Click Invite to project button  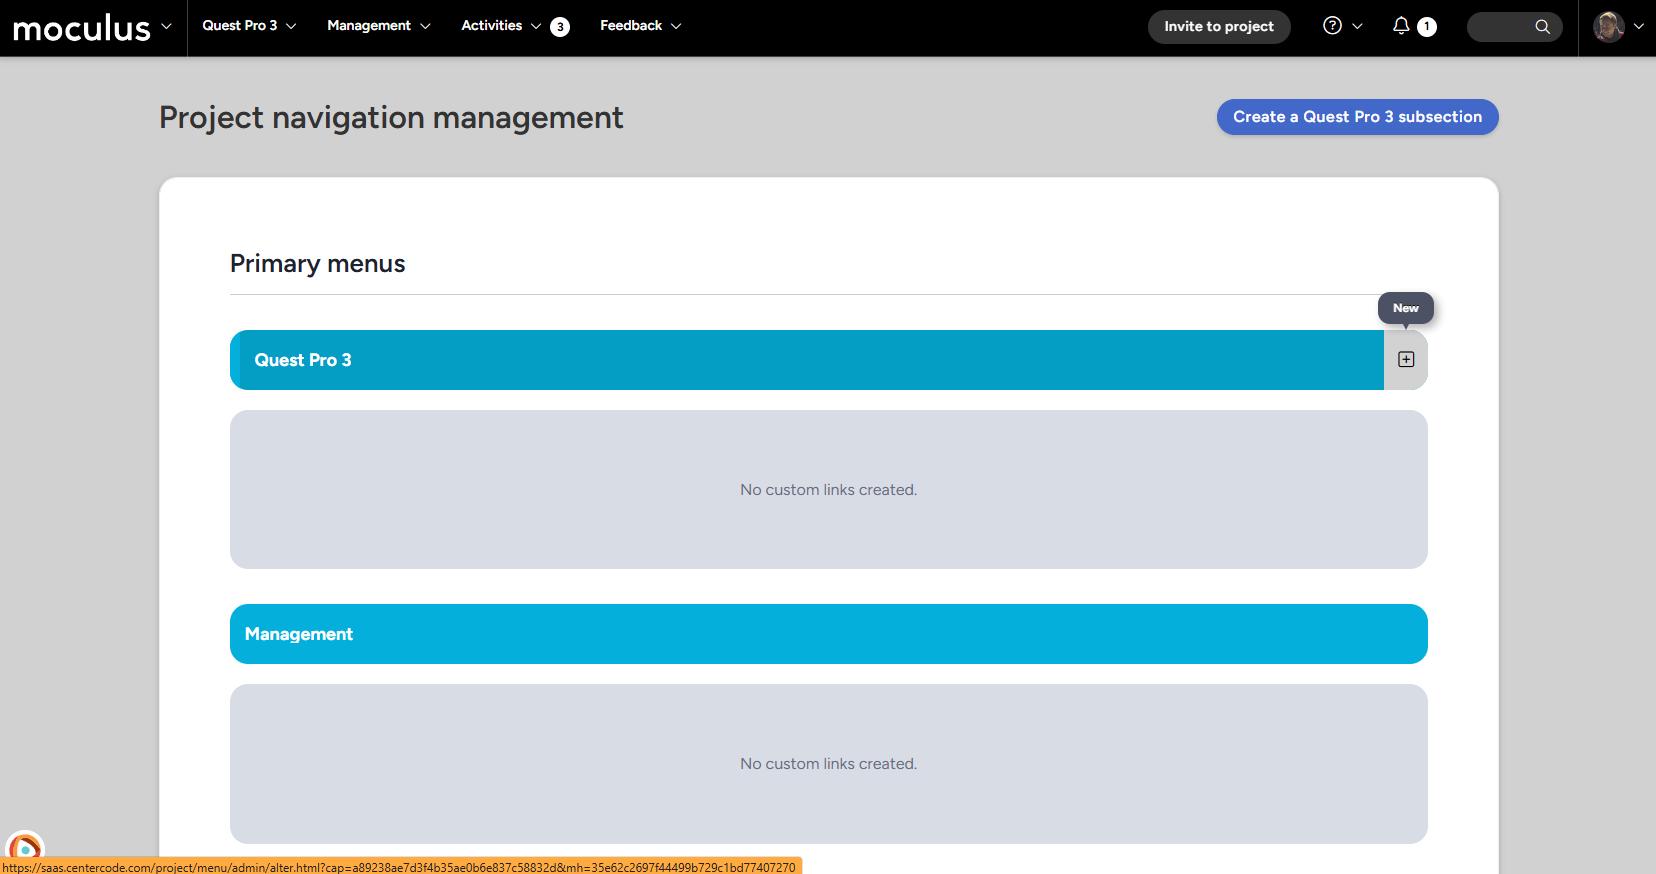tap(1219, 27)
